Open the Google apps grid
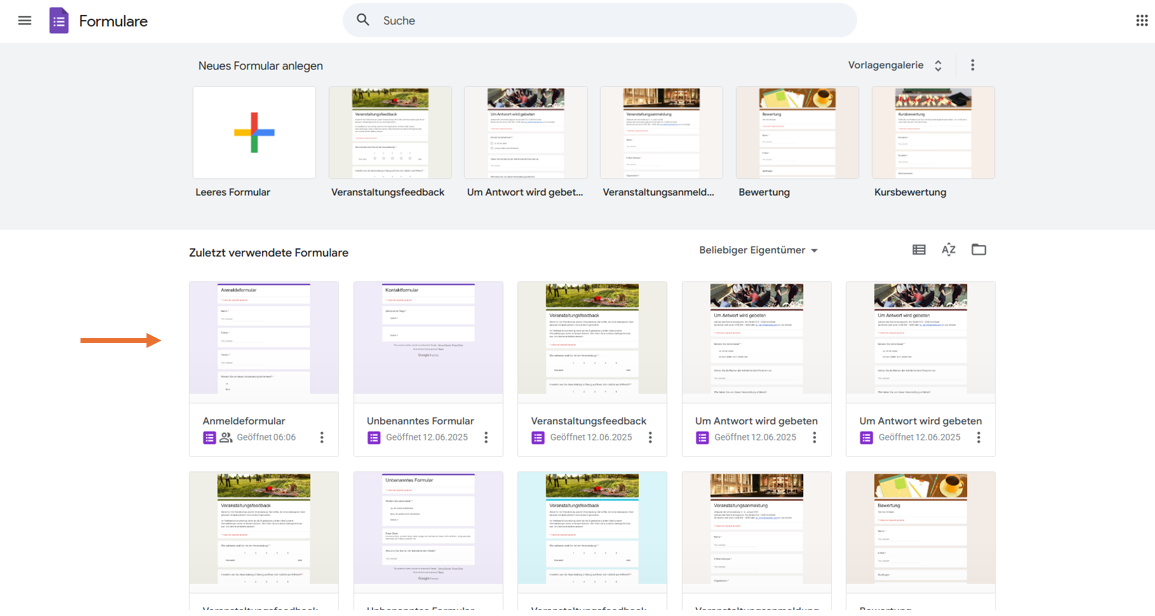This screenshot has width=1155, height=616. tap(1141, 20)
